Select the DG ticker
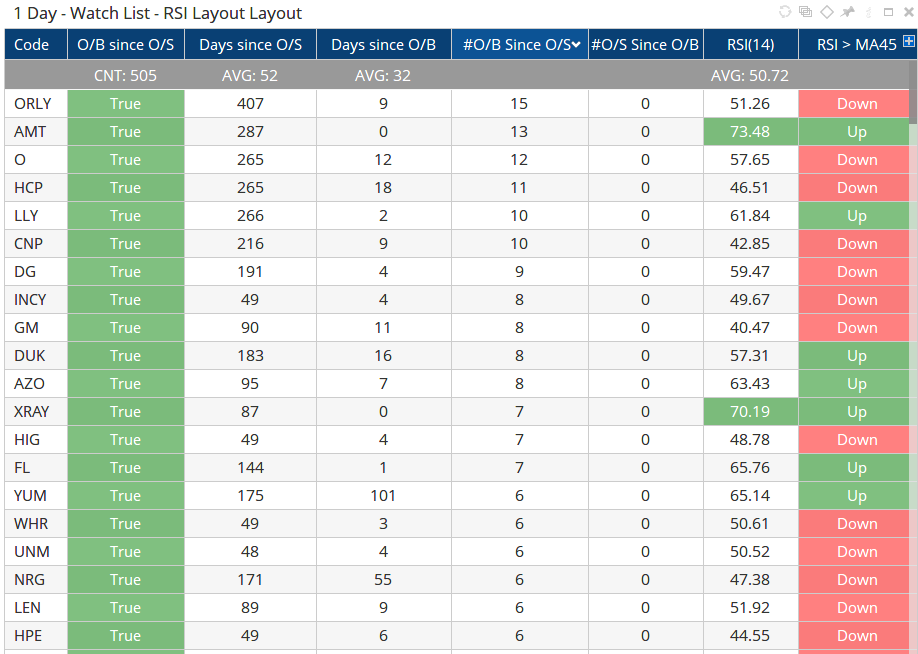 [x=25, y=272]
